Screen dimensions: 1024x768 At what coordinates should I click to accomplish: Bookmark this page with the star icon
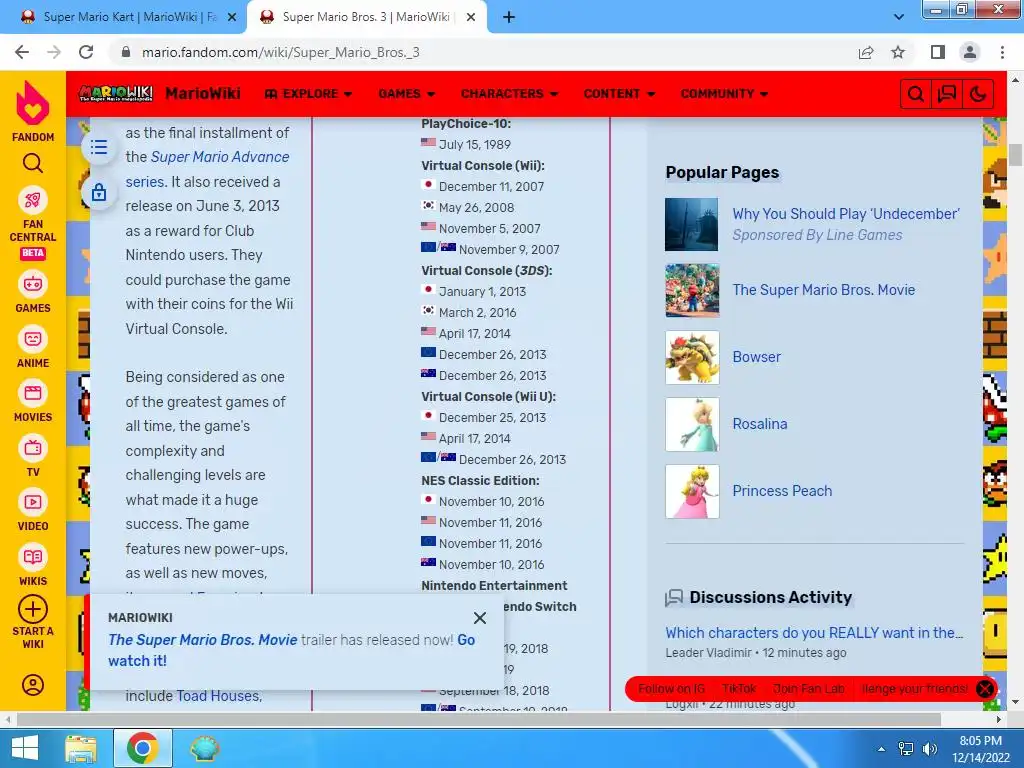tap(898, 52)
